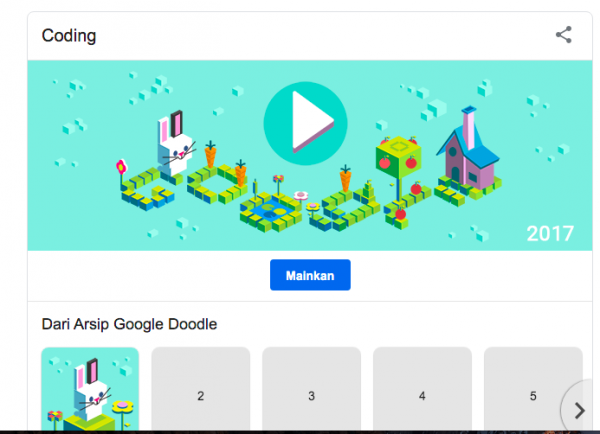
Task: Click the Coding card title
Action: coord(69,36)
